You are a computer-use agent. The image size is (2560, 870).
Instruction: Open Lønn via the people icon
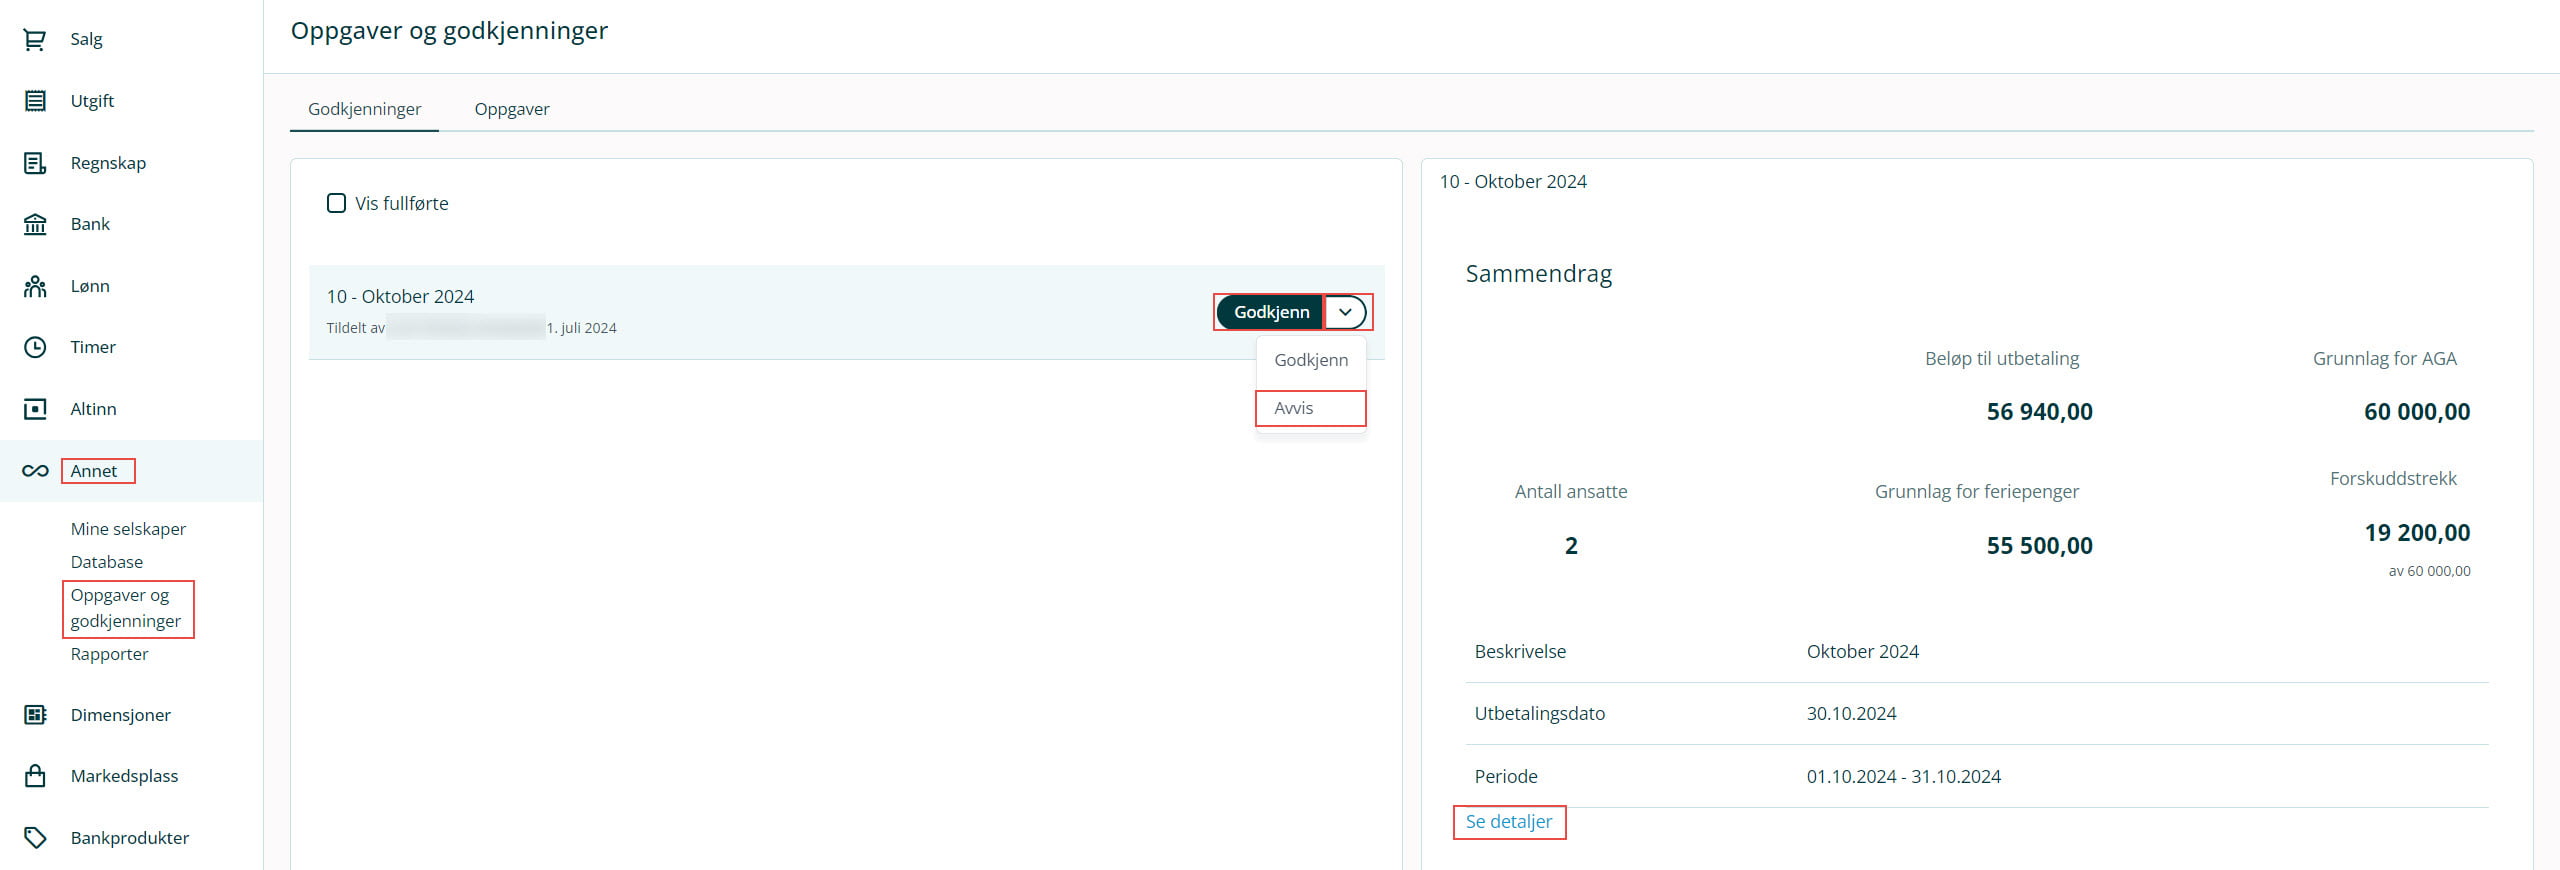tap(35, 287)
